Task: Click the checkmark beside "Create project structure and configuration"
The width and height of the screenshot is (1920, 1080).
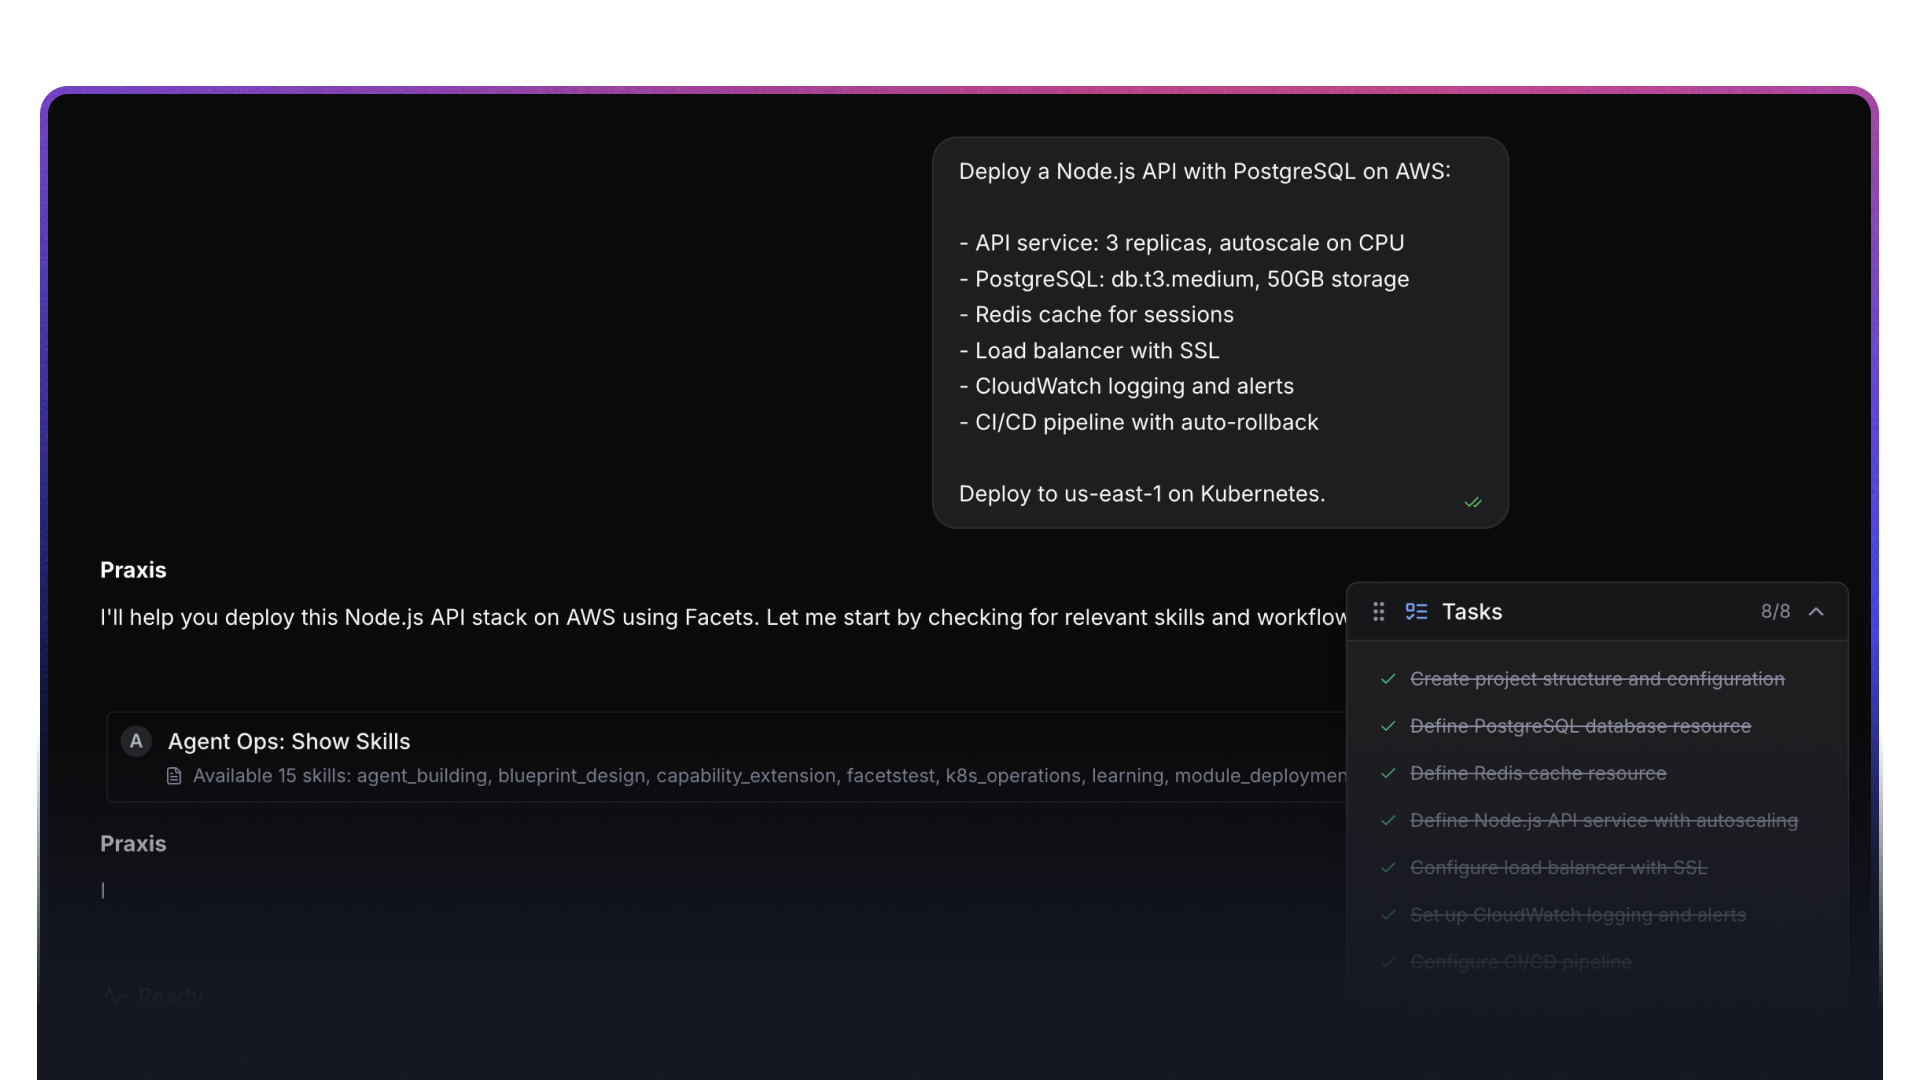Action: [x=1388, y=679]
